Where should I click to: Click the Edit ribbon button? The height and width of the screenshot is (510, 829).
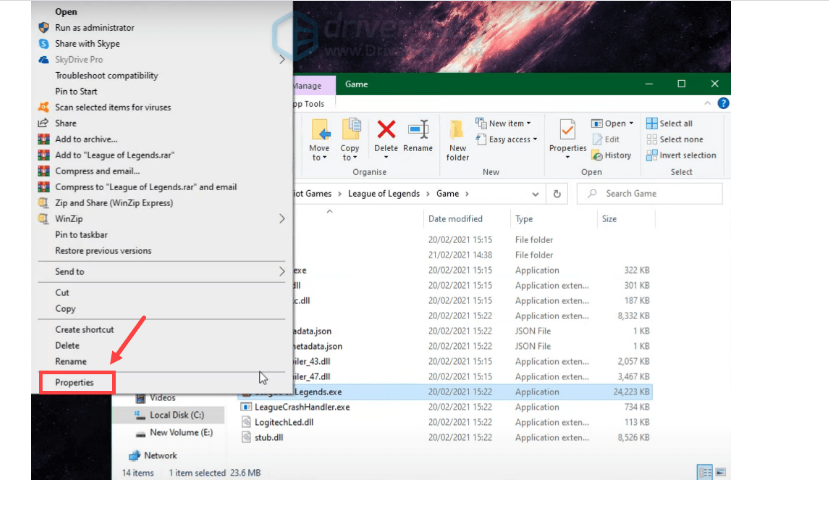tap(606, 139)
